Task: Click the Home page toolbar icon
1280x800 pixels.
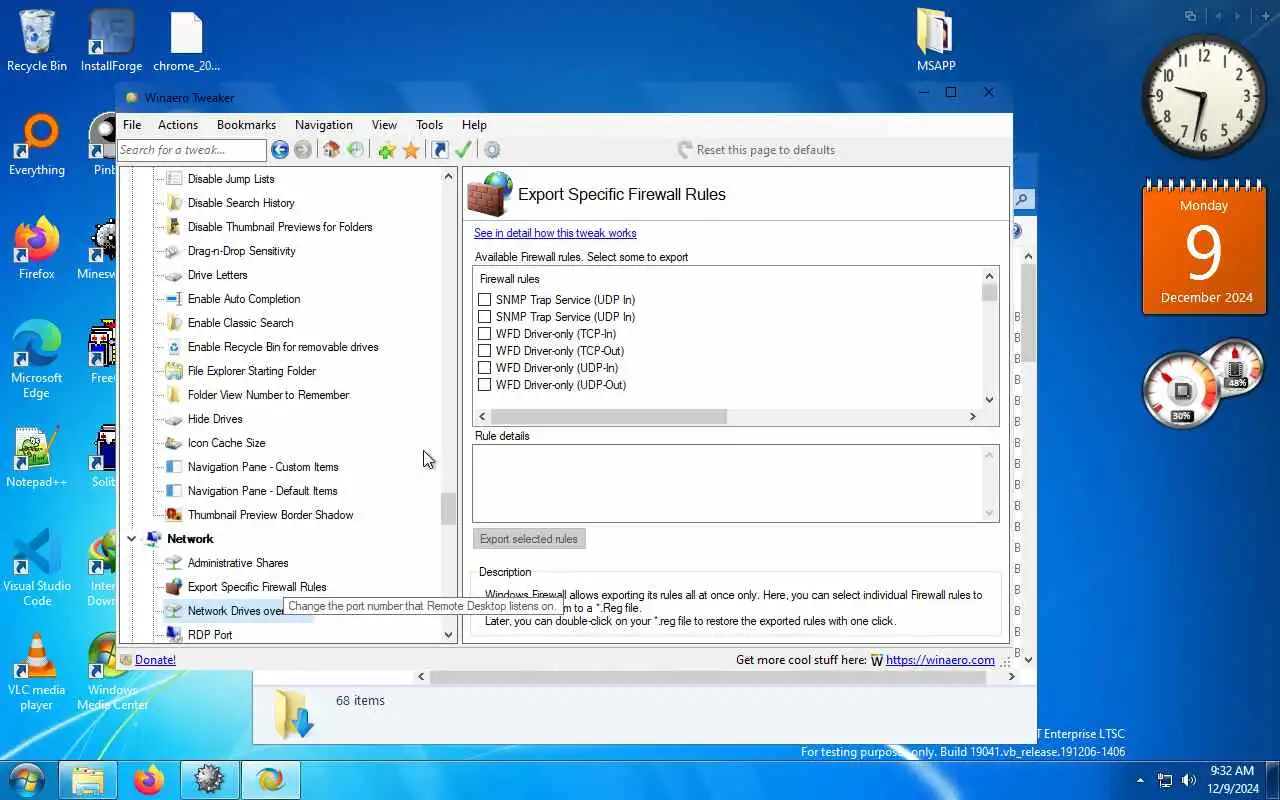Action: click(x=332, y=150)
